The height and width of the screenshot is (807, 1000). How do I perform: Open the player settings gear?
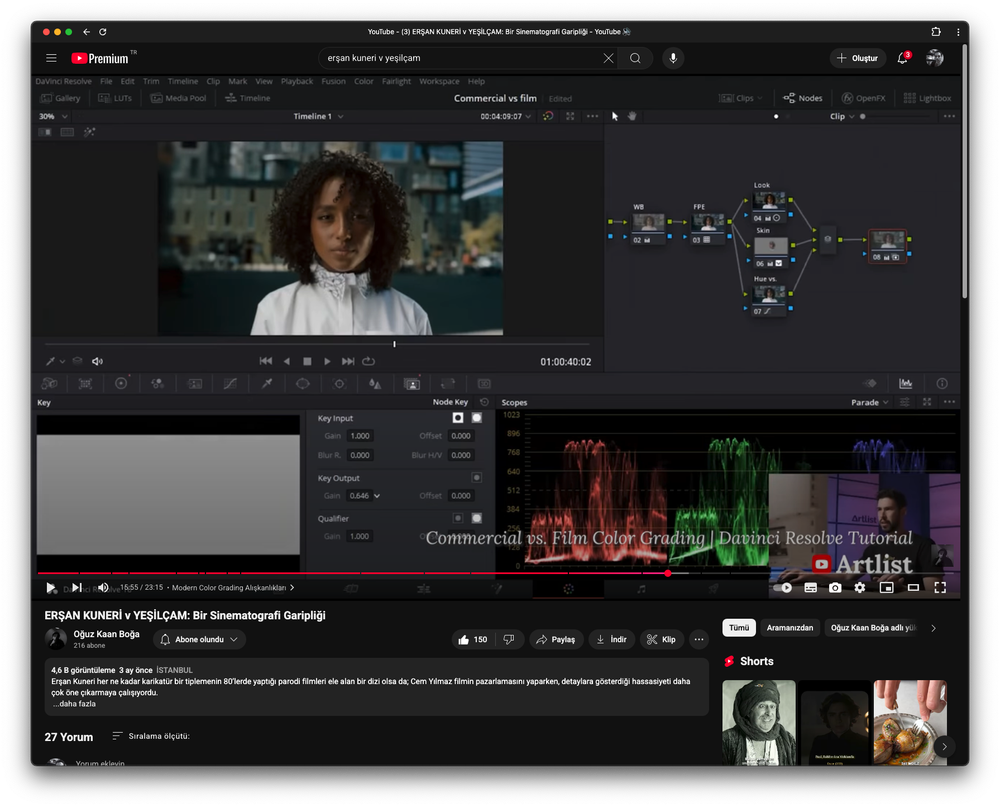[x=860, y=588]
